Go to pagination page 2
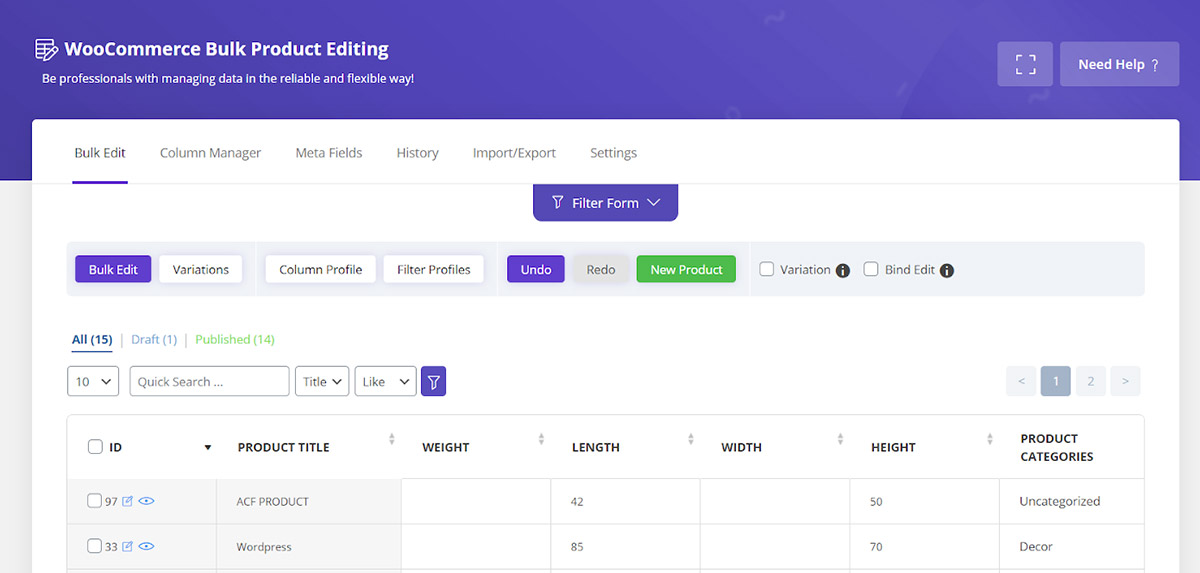Viewport: 1200px width, 573px height. pos(1091,381)
